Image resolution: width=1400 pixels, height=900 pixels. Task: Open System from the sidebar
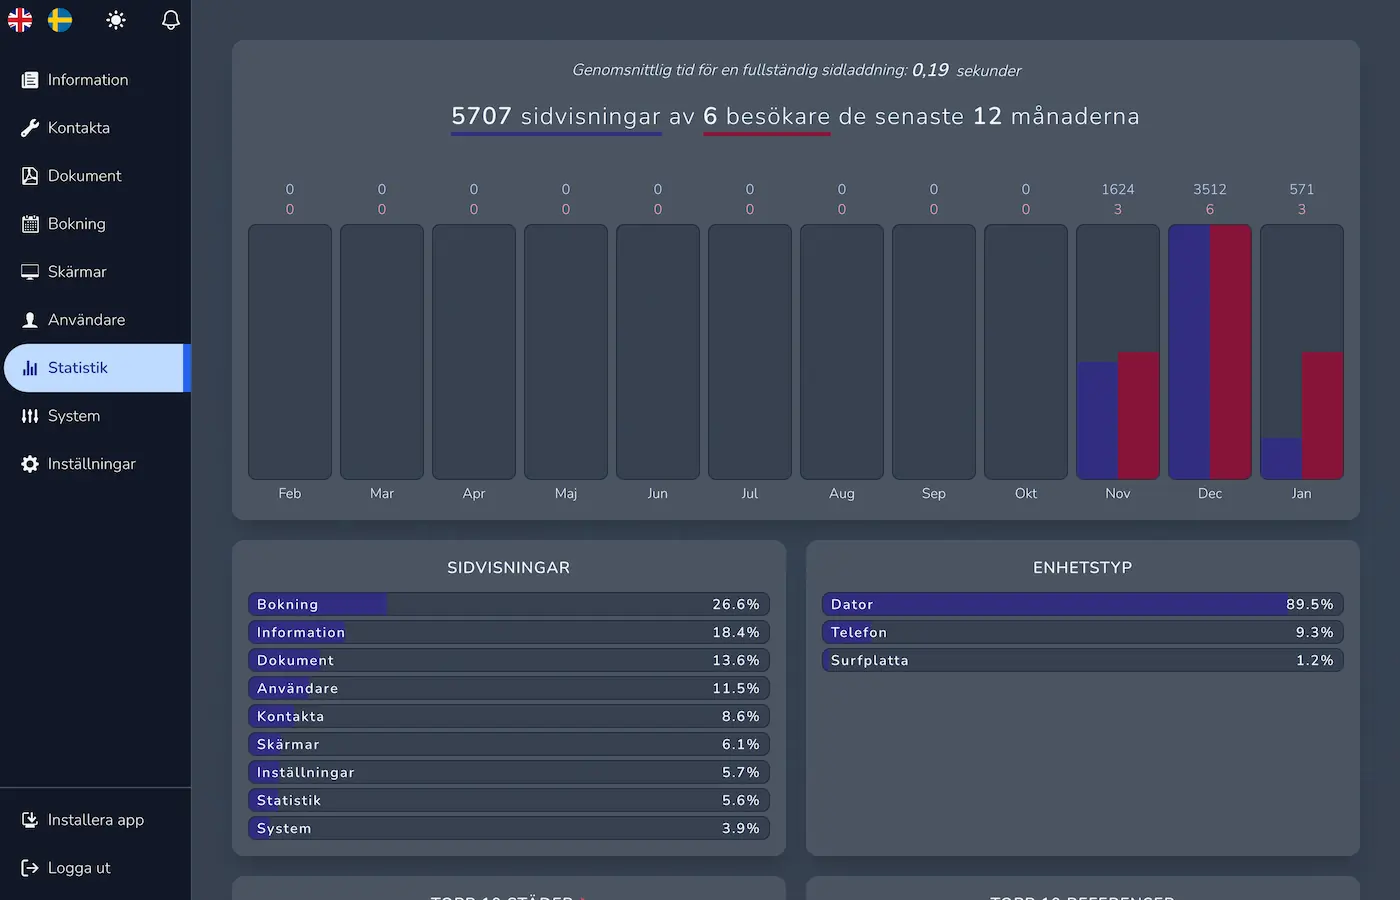pyautogui.click(x=95, y=416)
